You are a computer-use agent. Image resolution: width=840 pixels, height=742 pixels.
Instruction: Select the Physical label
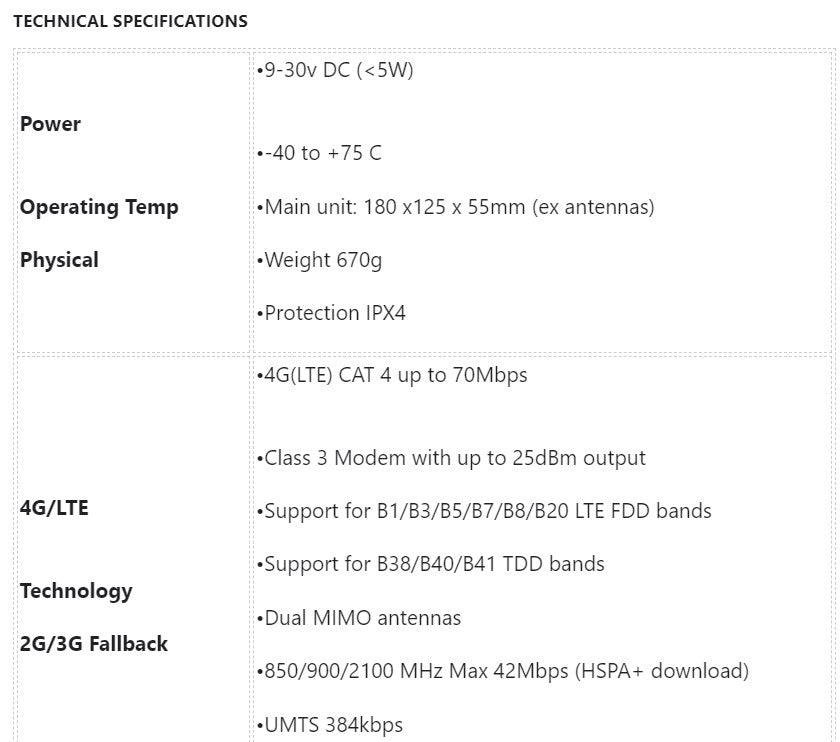(59, 260)
